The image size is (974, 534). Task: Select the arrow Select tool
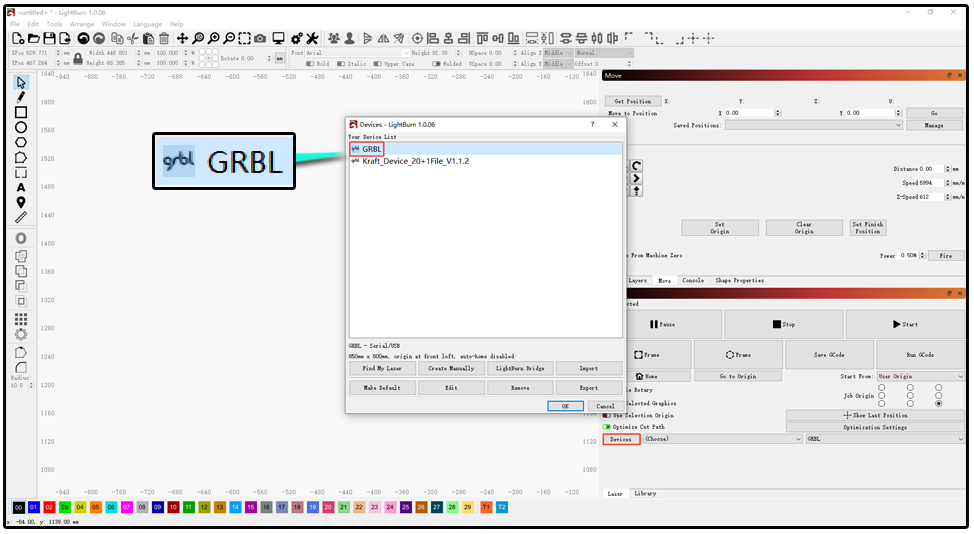(x=21, y=83)
